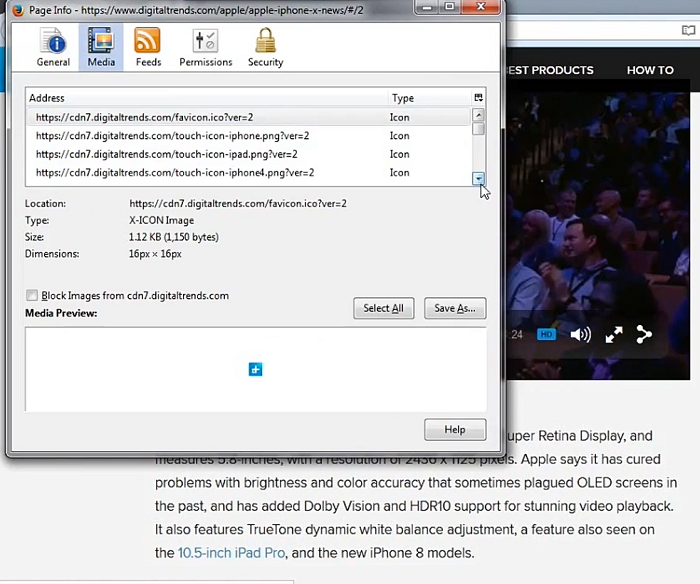Click the Location URL value text
The image size is (700, 584).
[238, 204]
